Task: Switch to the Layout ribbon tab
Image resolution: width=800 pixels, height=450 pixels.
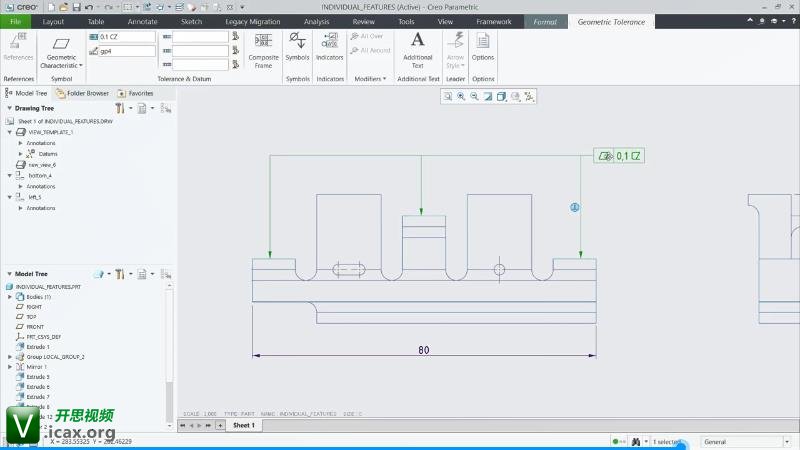Action: click(53, 21)
